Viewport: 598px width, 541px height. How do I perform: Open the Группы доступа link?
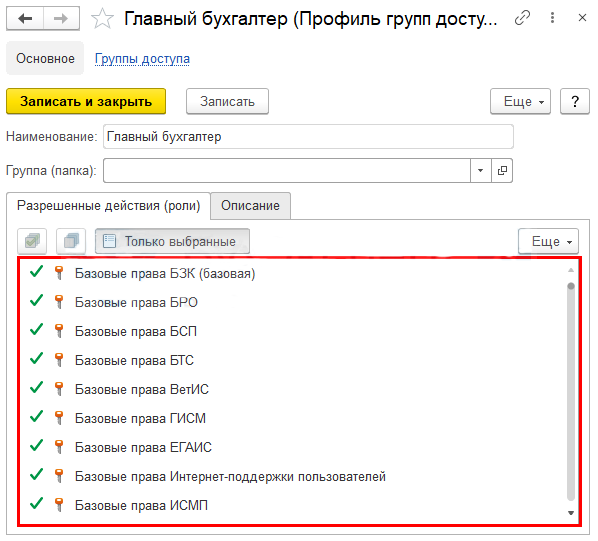pyautogui.click(x=142, y=59)
